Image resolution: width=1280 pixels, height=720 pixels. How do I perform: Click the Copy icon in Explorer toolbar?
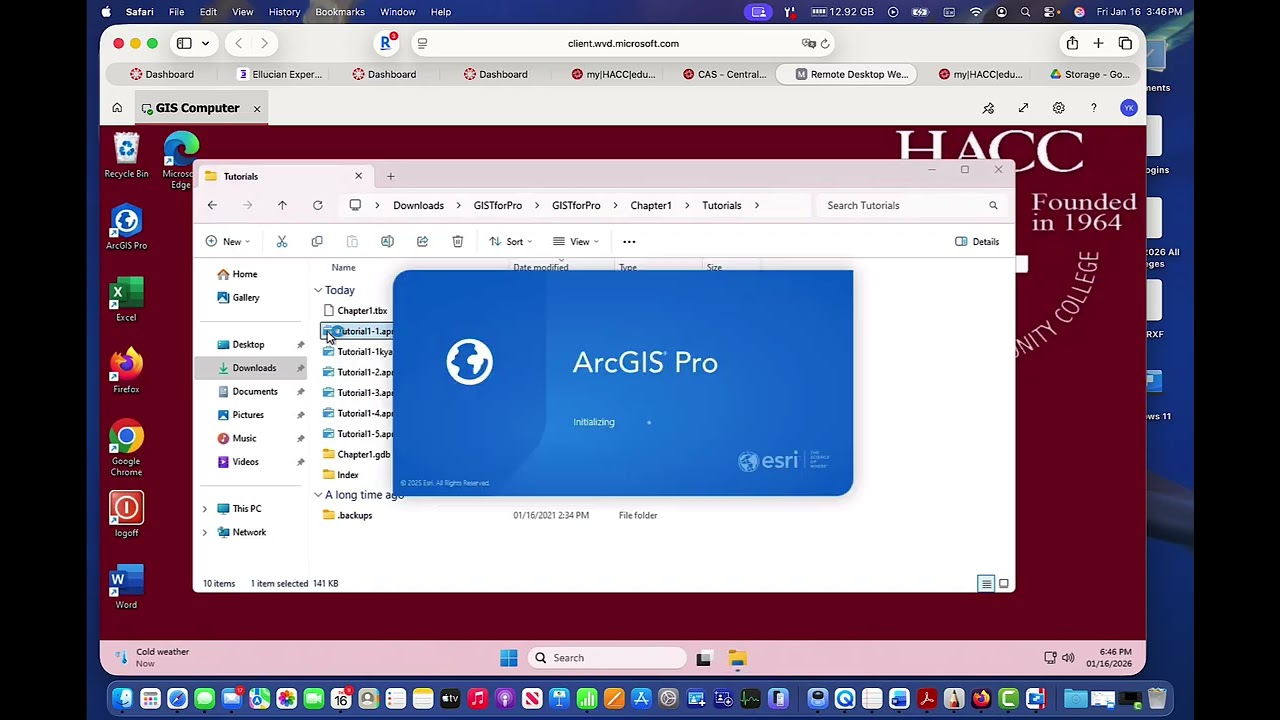[x=317, y=241]
